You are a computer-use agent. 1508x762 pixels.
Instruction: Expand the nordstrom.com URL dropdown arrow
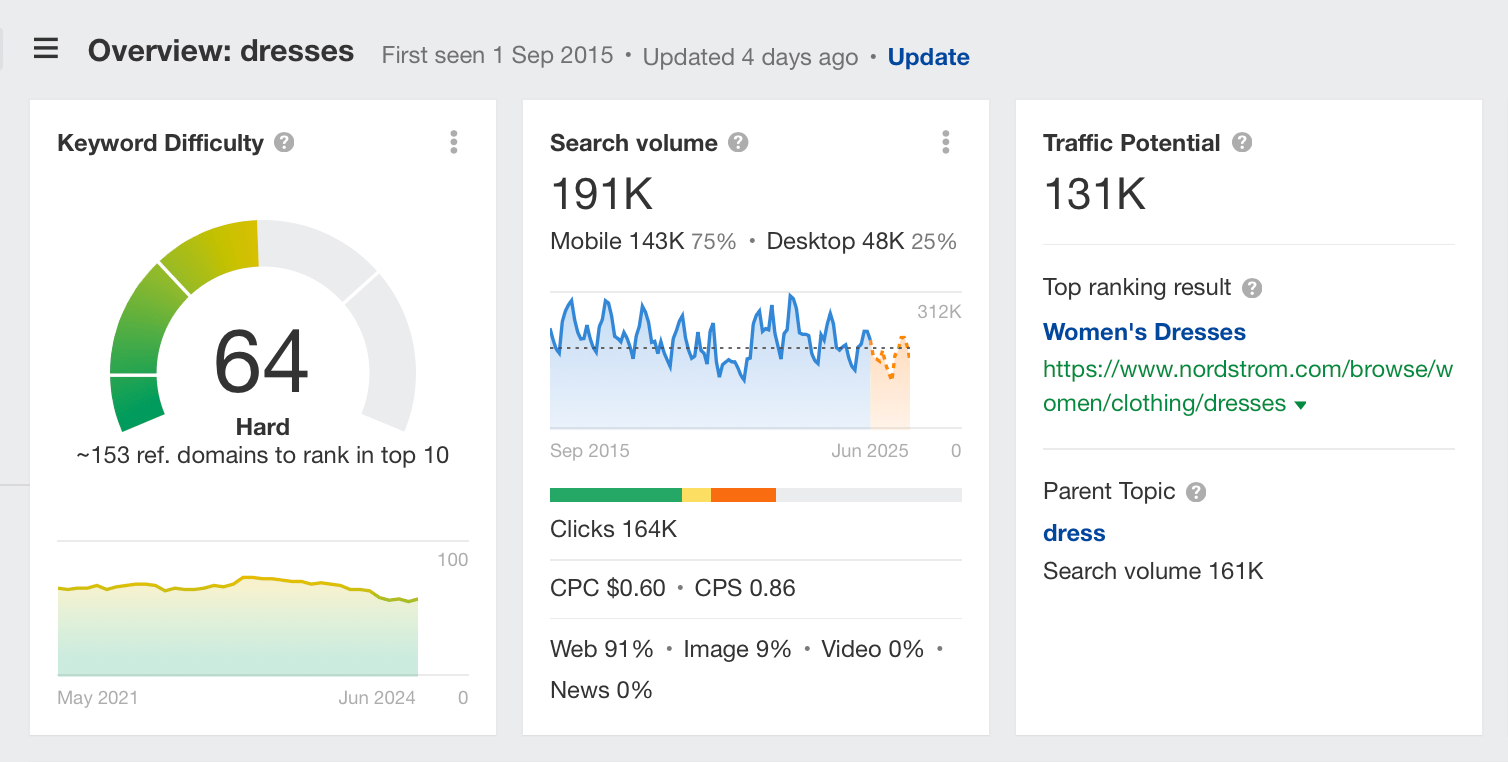[x=1300, y=405]
